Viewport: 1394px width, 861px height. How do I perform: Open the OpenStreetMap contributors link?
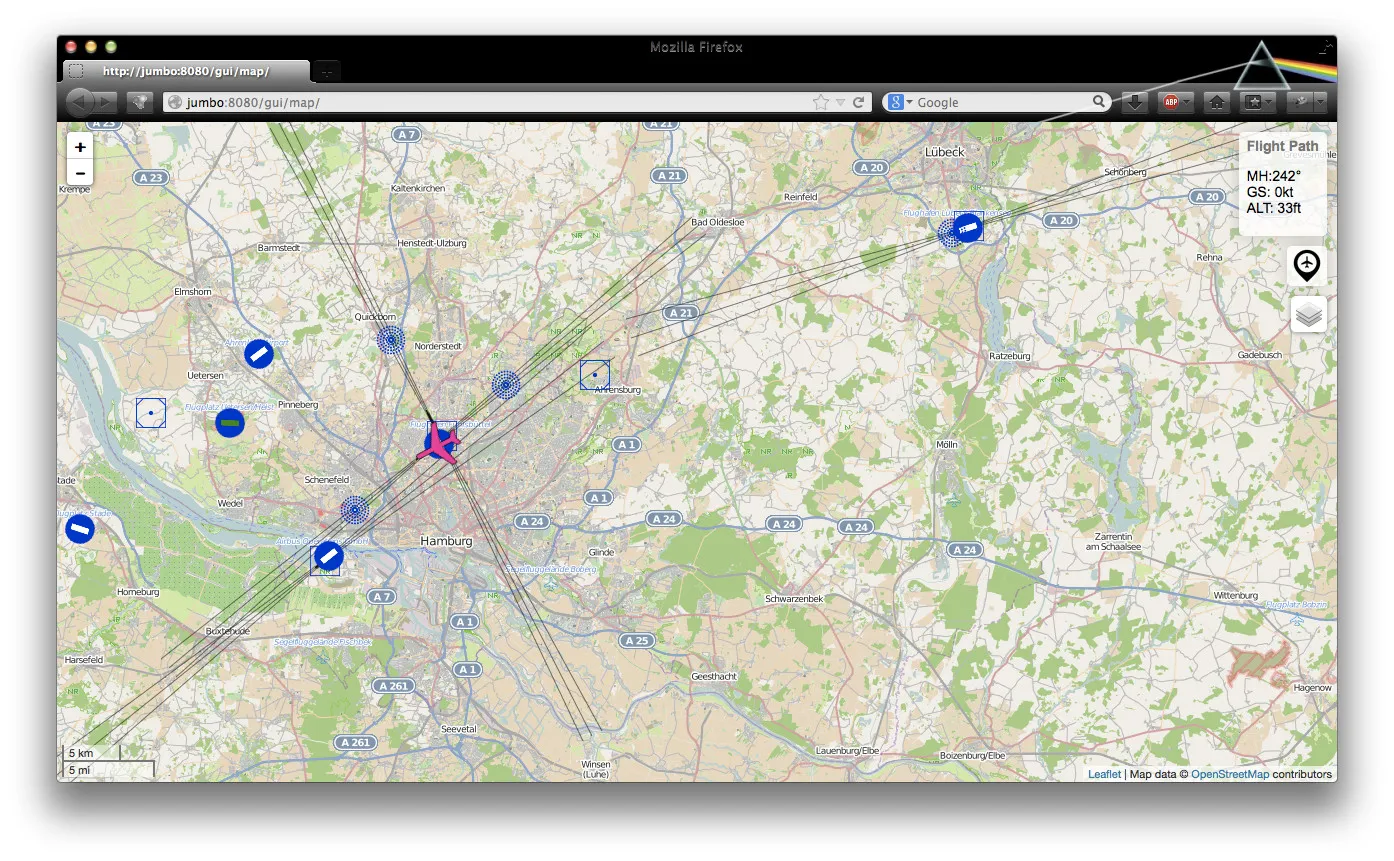(x=1229, y=774)
